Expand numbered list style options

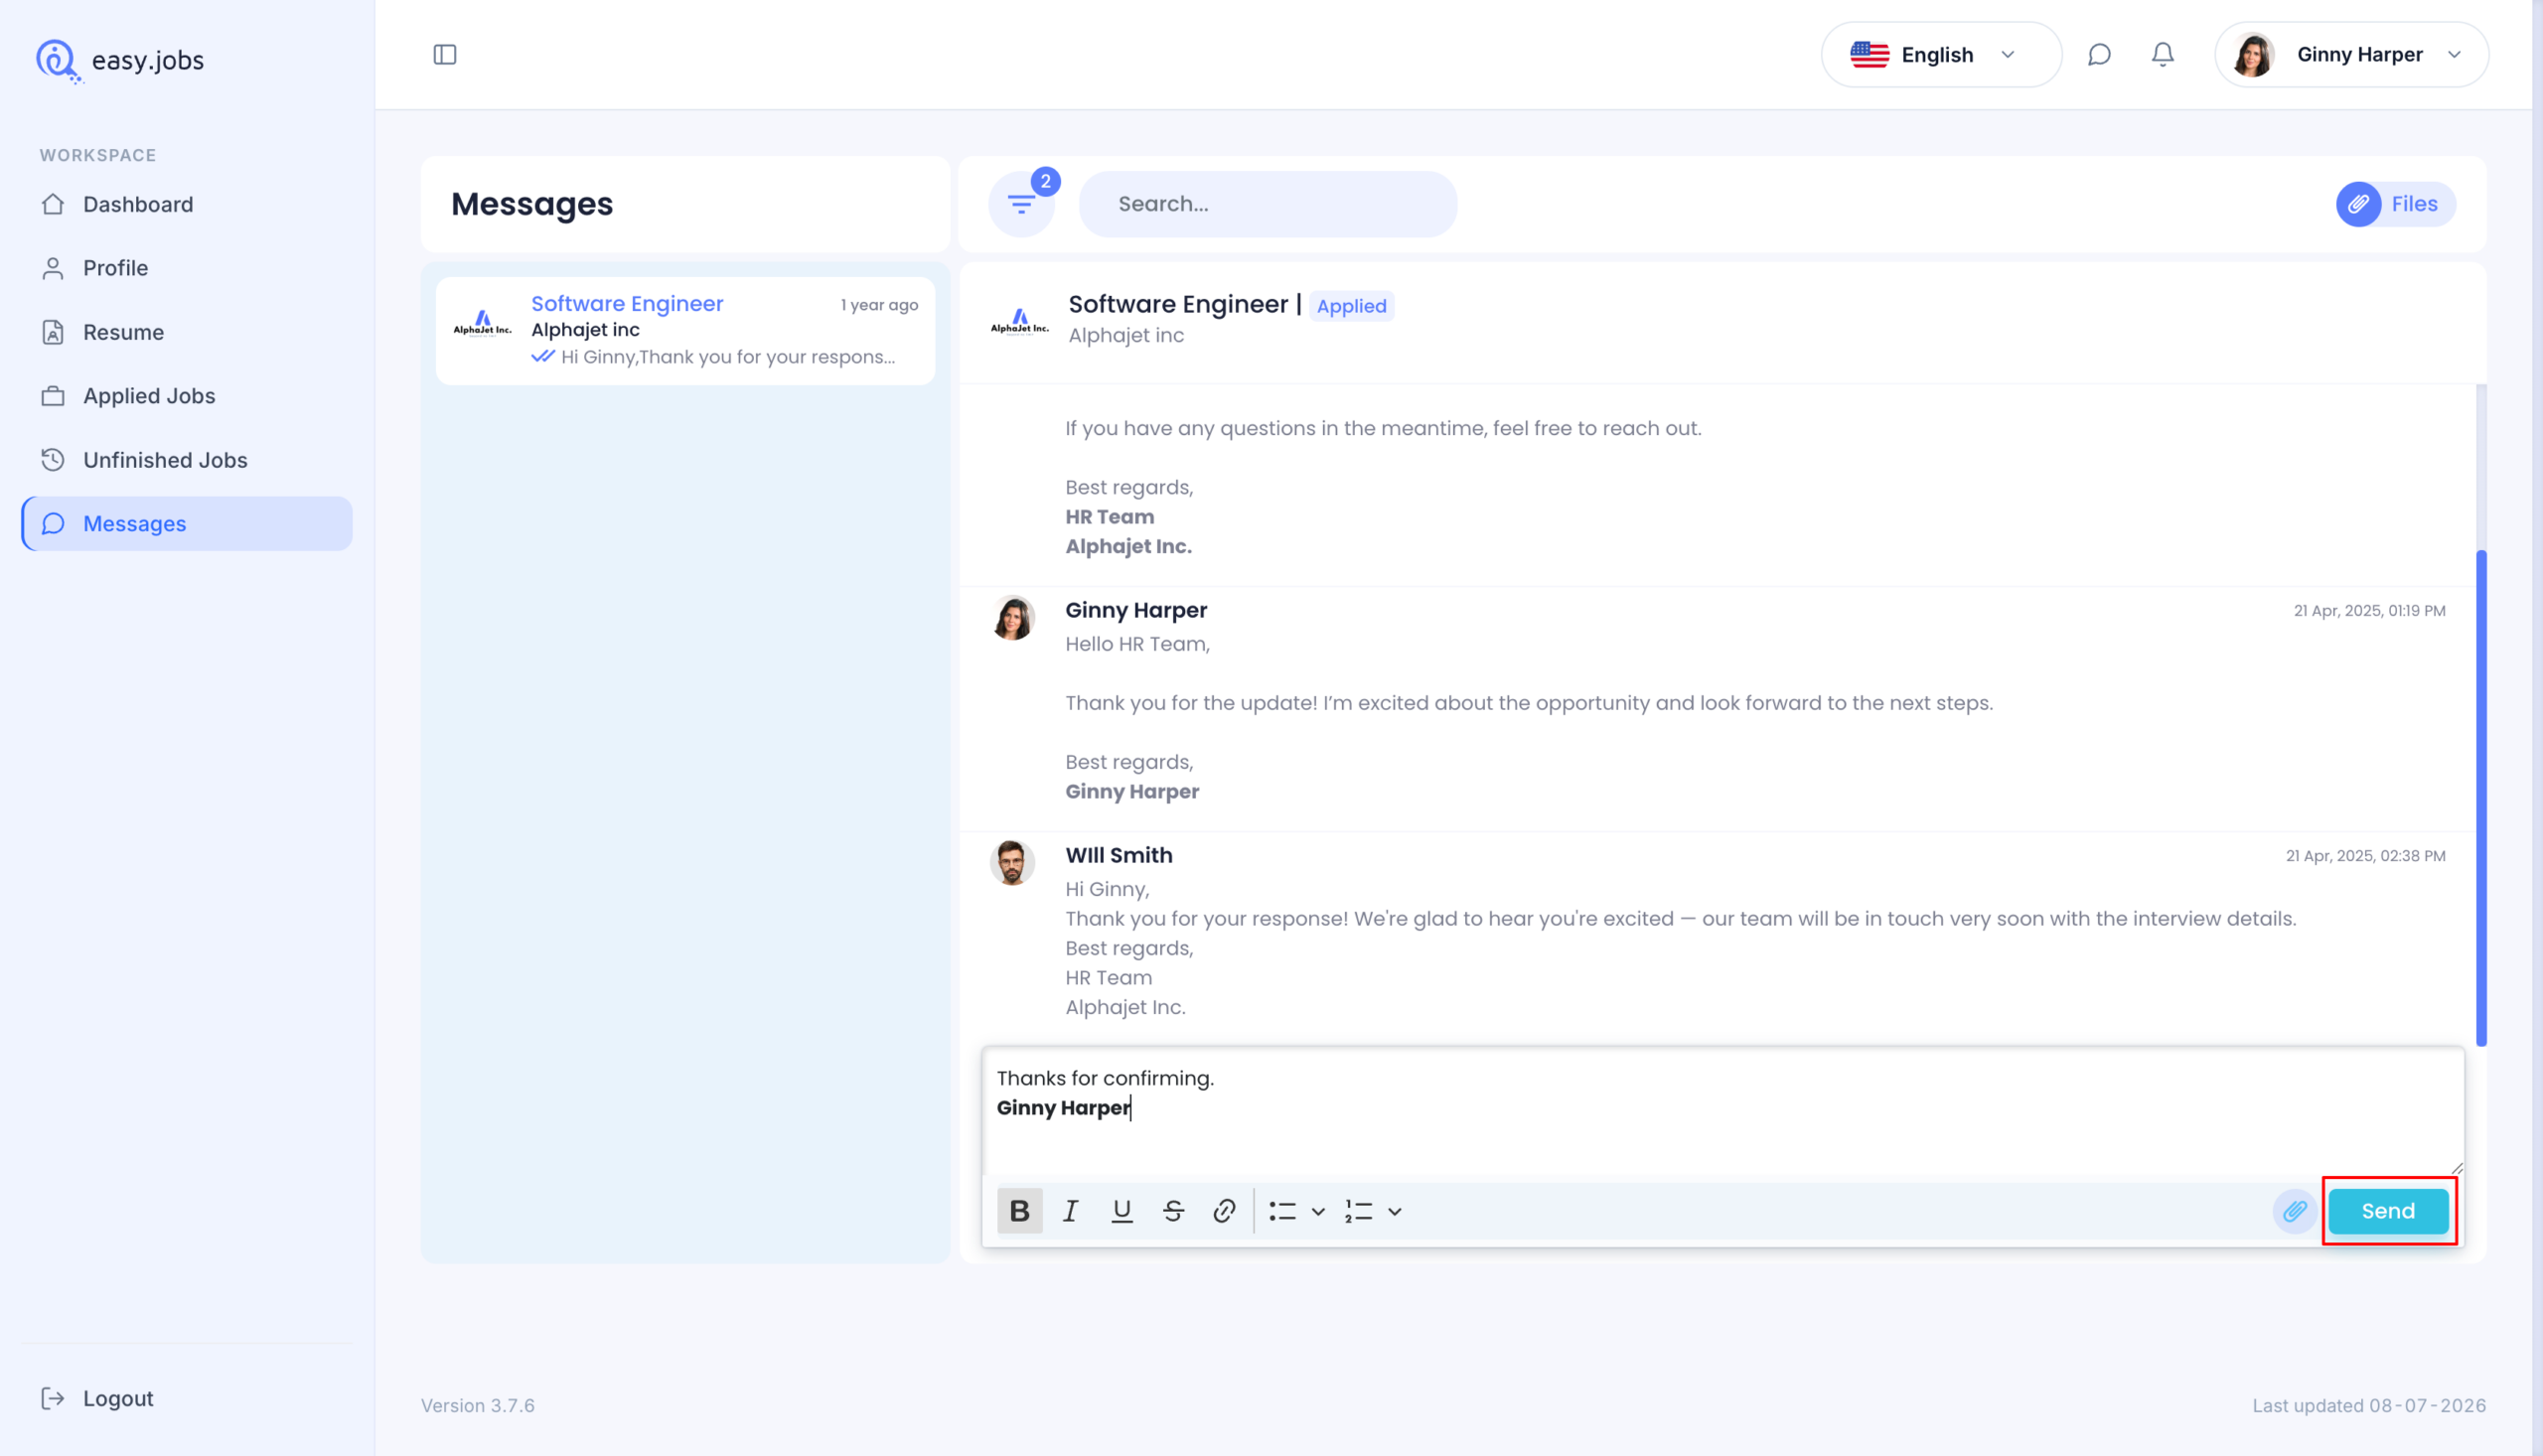click(x=1395, y=1211)
